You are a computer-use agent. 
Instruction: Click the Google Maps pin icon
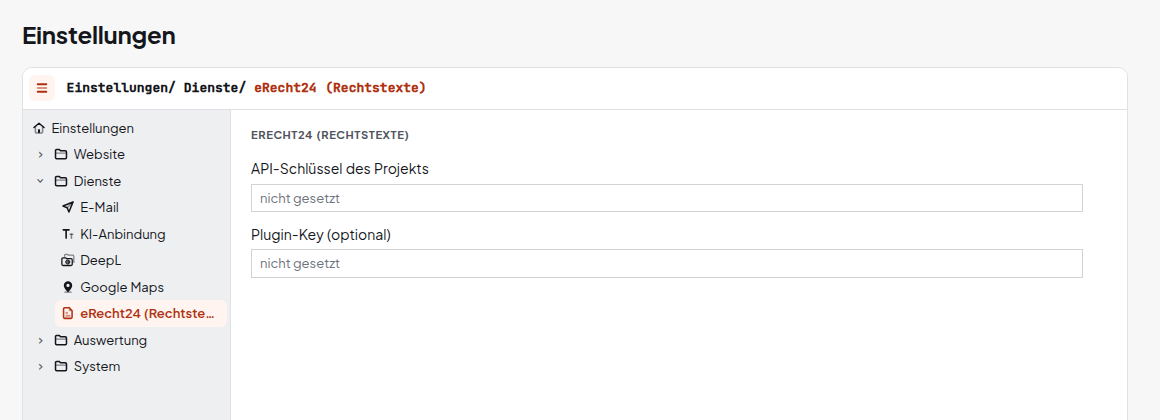(x=68, y=287)
